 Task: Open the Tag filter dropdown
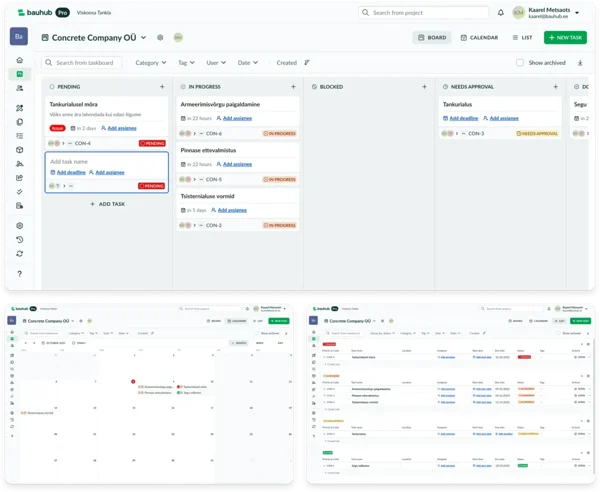186,62
